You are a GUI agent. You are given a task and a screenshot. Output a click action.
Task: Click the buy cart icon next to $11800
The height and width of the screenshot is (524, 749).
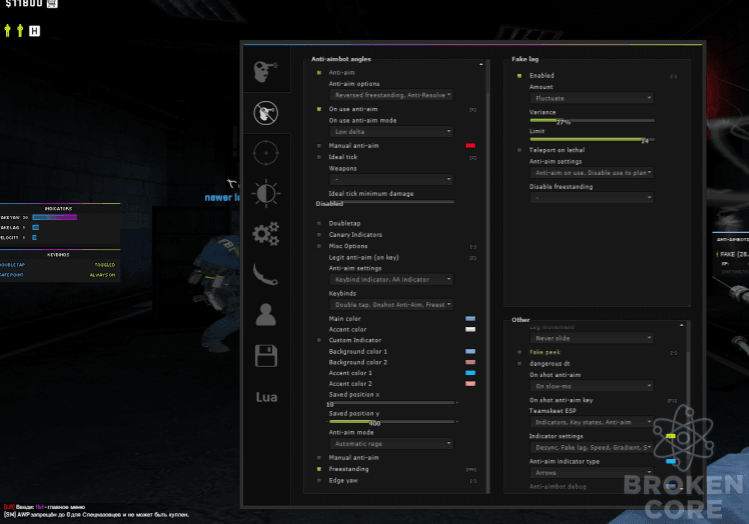point(52,3)
